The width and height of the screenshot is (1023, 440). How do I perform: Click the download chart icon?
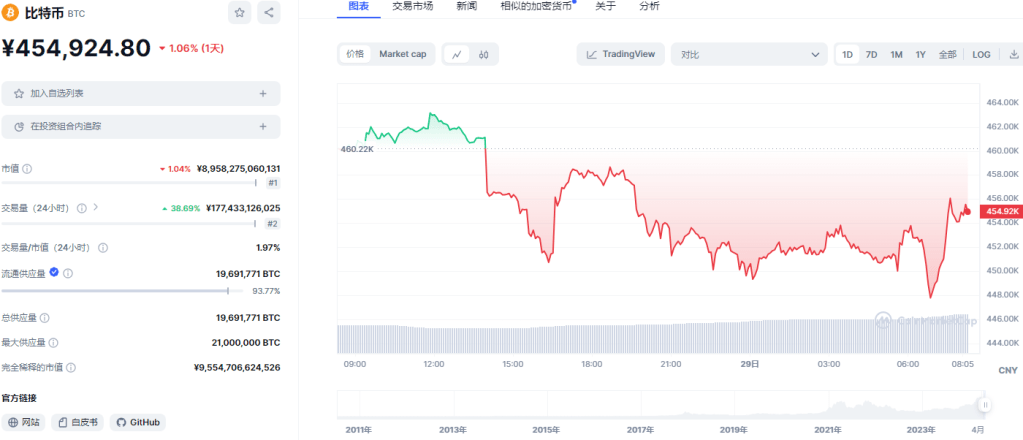1014,54
